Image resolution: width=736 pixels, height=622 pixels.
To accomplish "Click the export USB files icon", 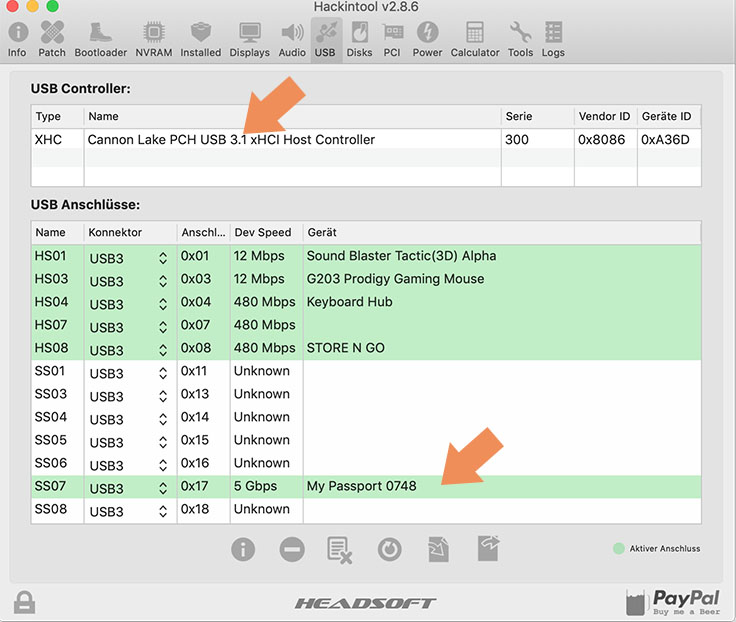I will pos(488,548).
